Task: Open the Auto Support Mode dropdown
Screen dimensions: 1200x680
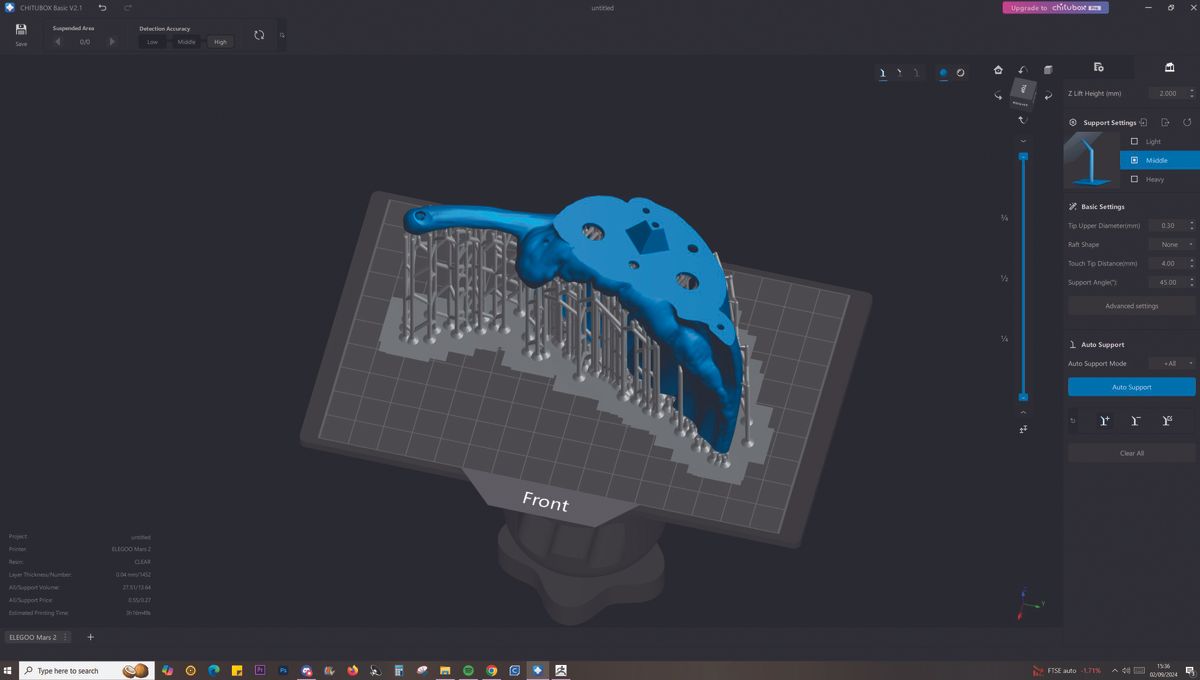Action: click(x=1172, y=363)
